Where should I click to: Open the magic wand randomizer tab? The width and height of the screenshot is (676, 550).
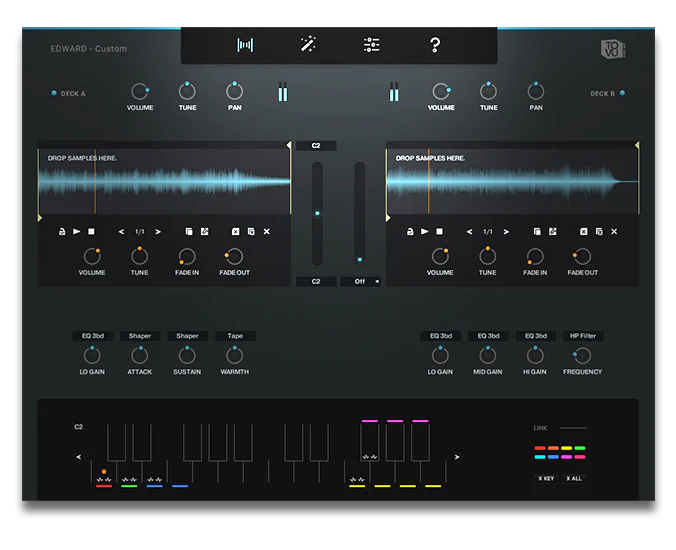(x=308, y=44)
